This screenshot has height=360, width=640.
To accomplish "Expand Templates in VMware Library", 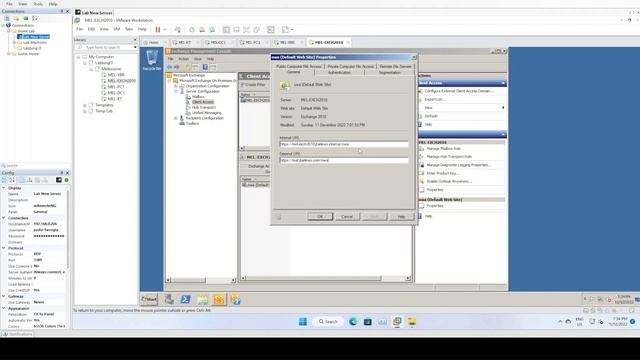I will pyautogui.click(x=85, y=105).
